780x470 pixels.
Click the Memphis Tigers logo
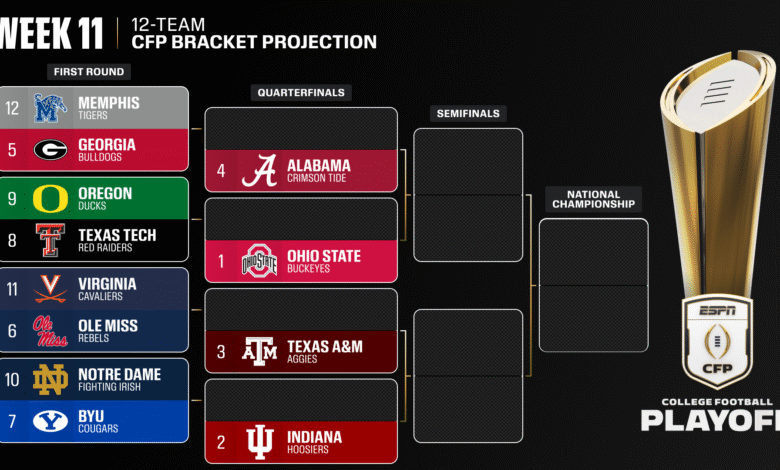tap(50, 108)
